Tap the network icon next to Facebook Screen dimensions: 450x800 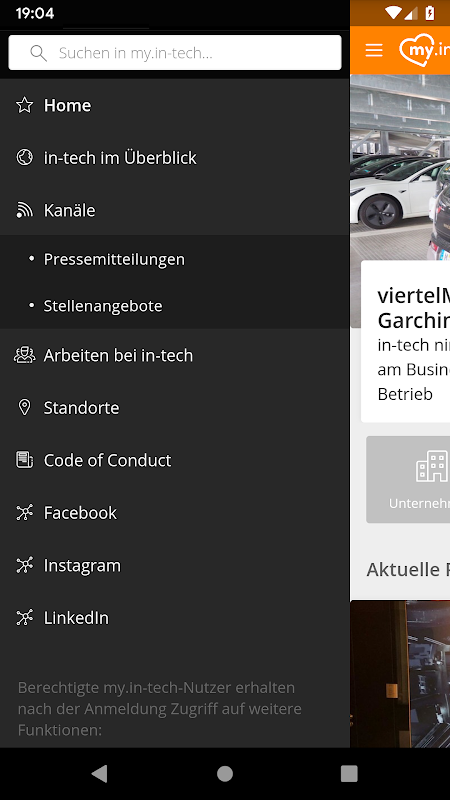[x=24, y=513]
